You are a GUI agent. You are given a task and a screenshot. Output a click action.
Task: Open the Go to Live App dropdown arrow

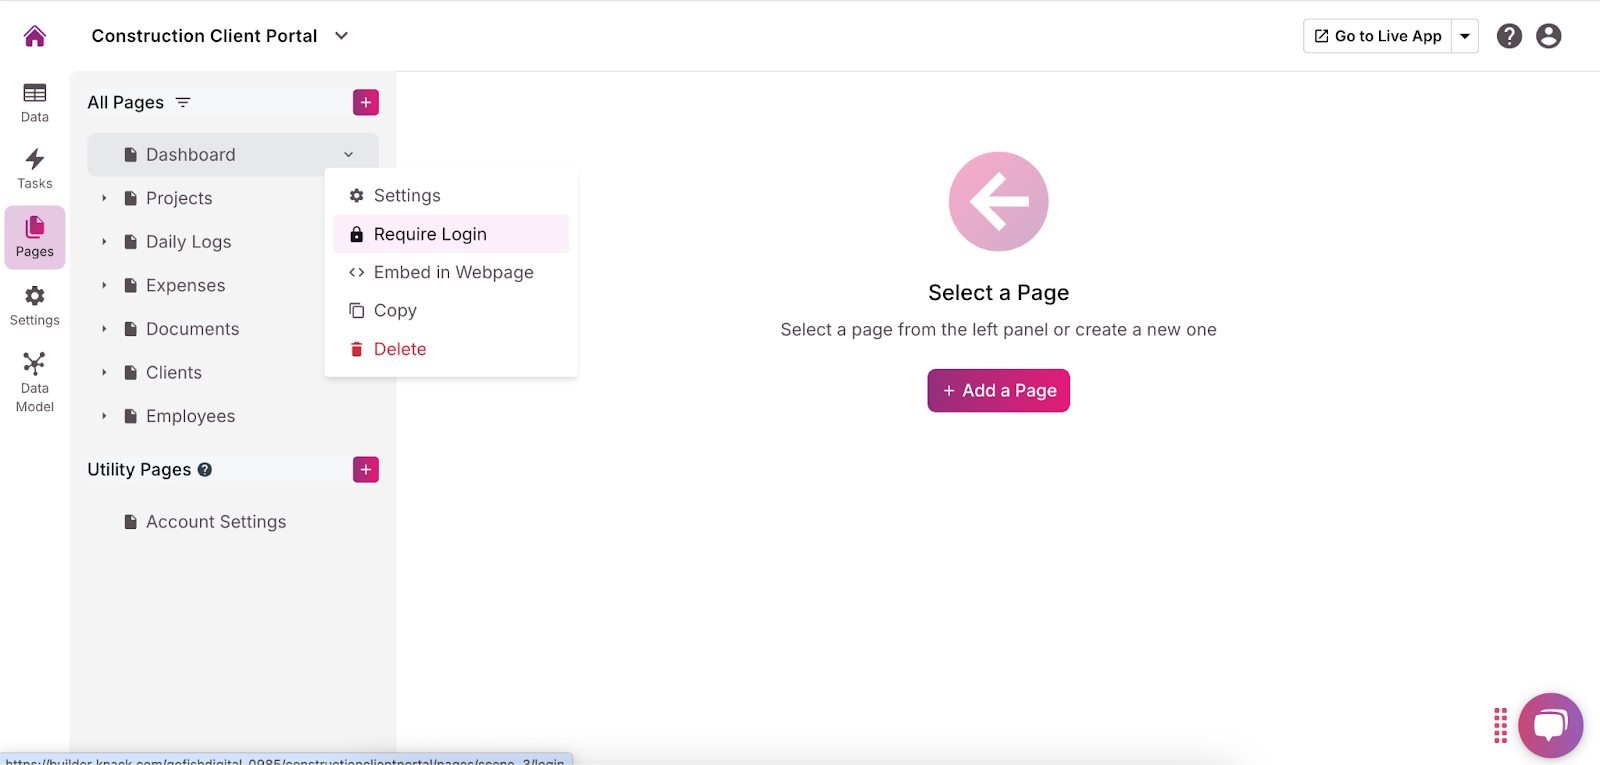[x=1465, y=36]
